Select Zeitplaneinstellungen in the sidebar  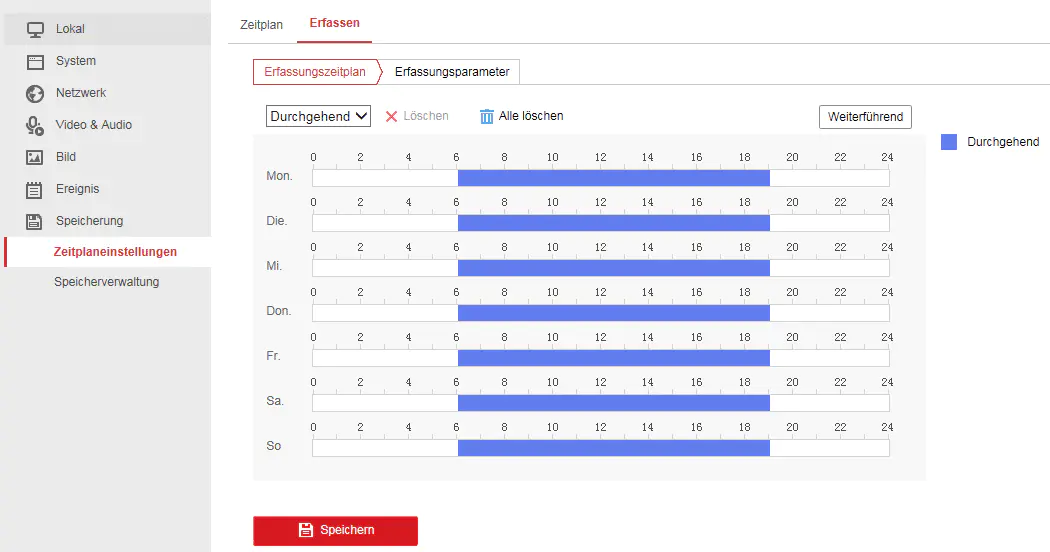click(x=115, y=252)
